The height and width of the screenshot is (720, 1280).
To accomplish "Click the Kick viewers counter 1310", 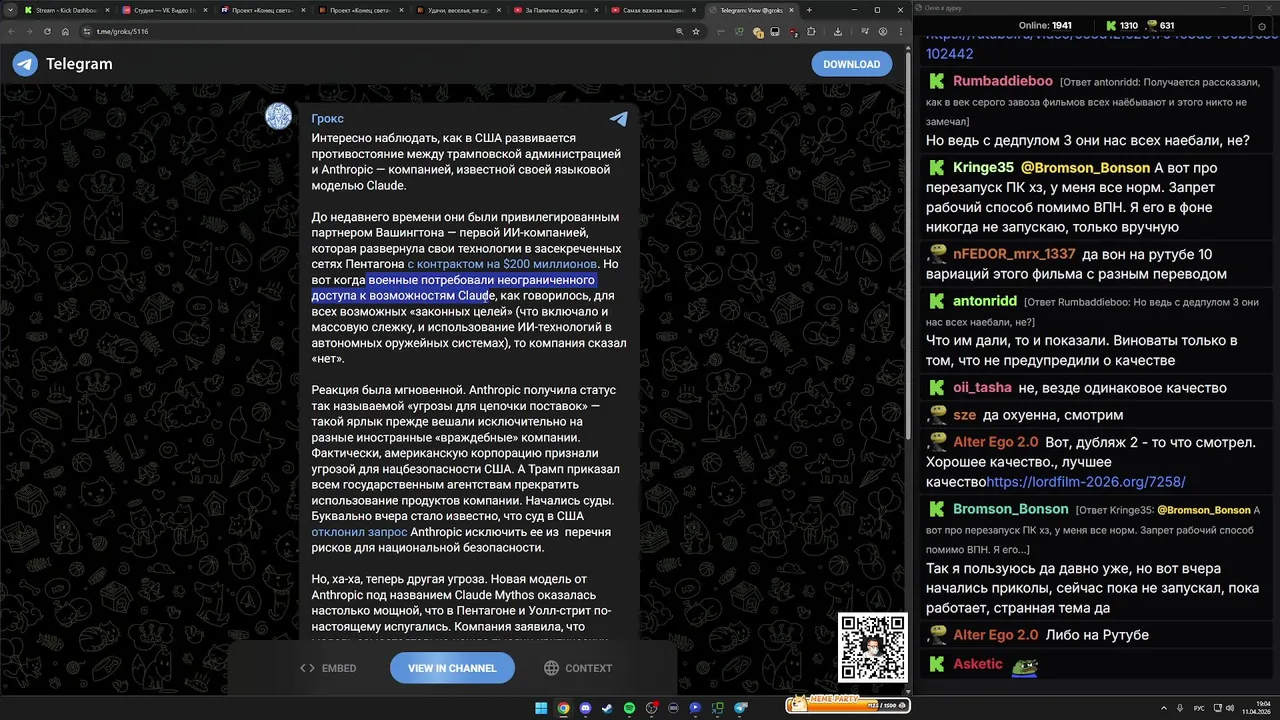I will [1122, 25].
